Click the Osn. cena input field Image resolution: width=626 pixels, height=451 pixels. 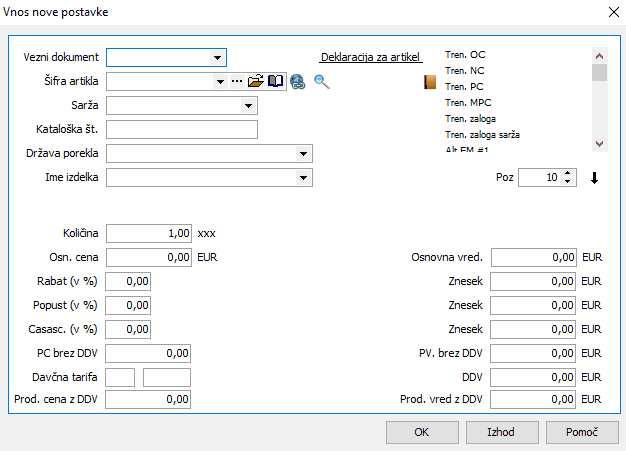click(x=149, y=257)
